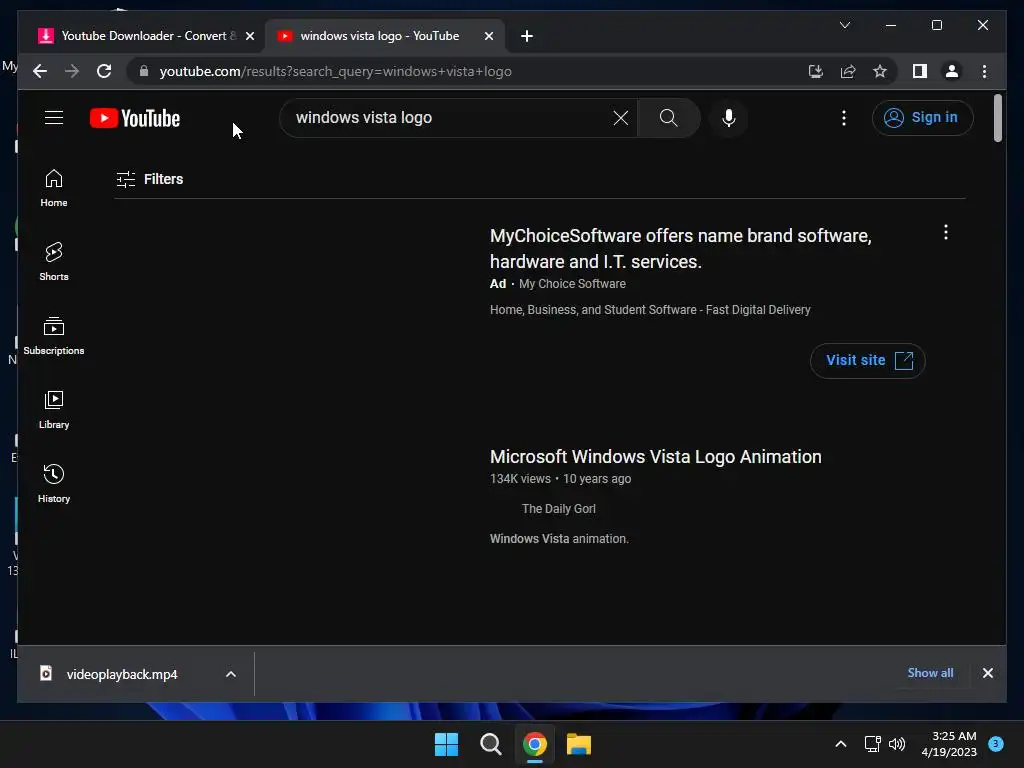
Task: Open taskbar Search
Action: click(490, 744)
